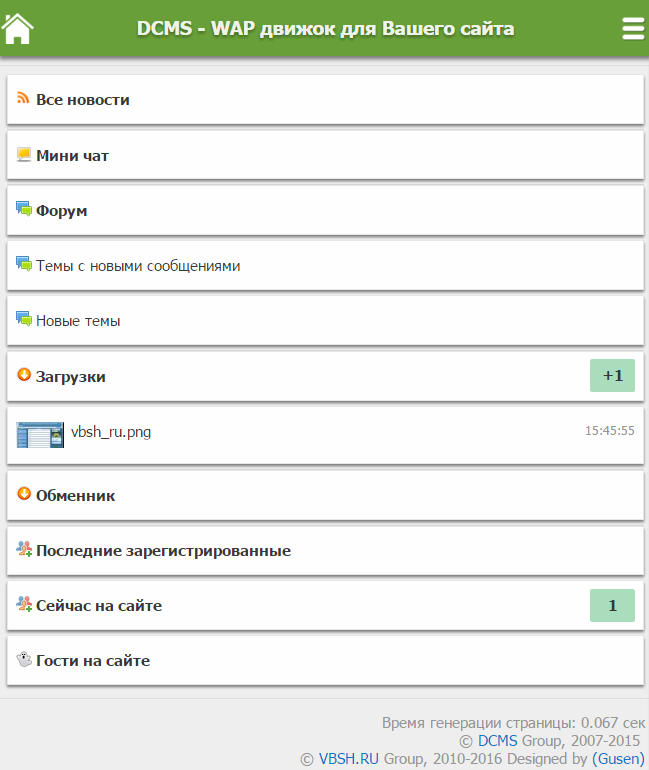Image resolution: width=649 pixels, height=770 pixels.
Task: Follow the VBSH.RU footer link
Action: 347,759
